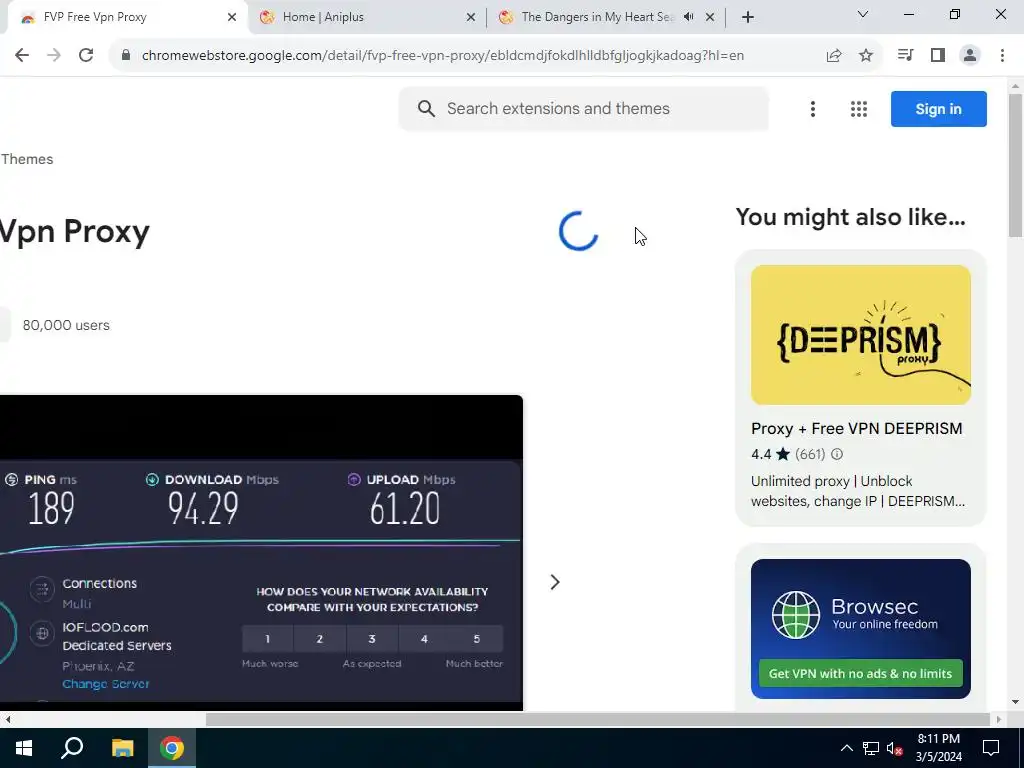This screenshot has height=768, width=1024.
Task: Close The Dangers in My Heart tab
Action: pos(710,17)
